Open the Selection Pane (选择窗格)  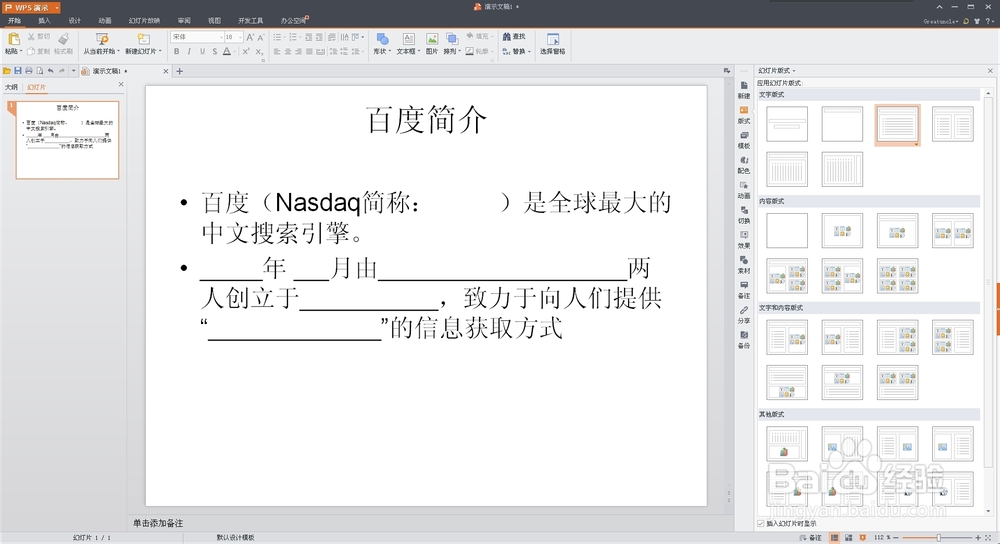tap(552, 43)
